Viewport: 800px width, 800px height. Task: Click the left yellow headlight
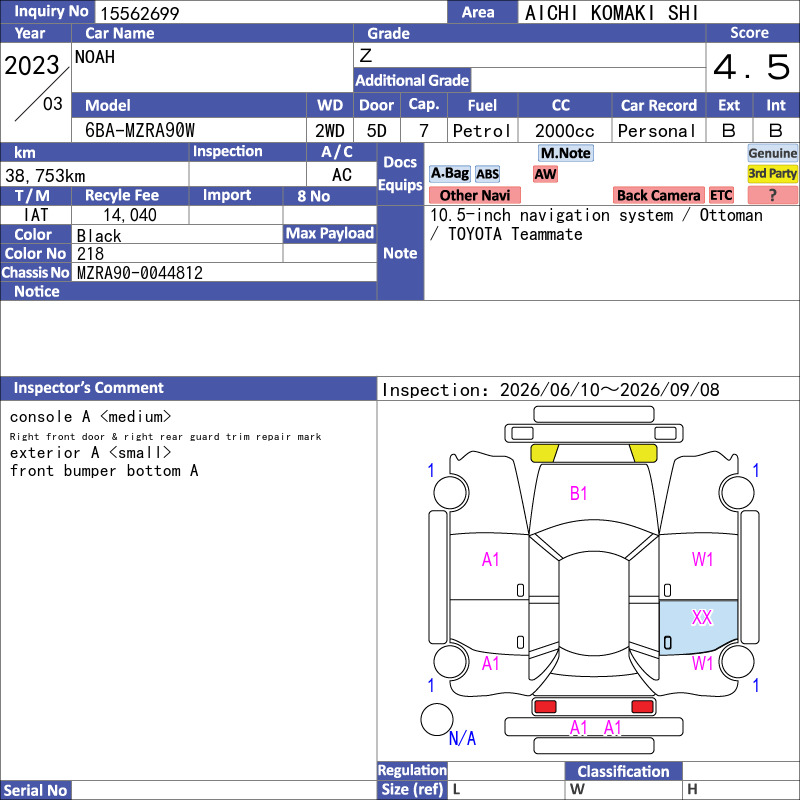(x=544, y=453)
